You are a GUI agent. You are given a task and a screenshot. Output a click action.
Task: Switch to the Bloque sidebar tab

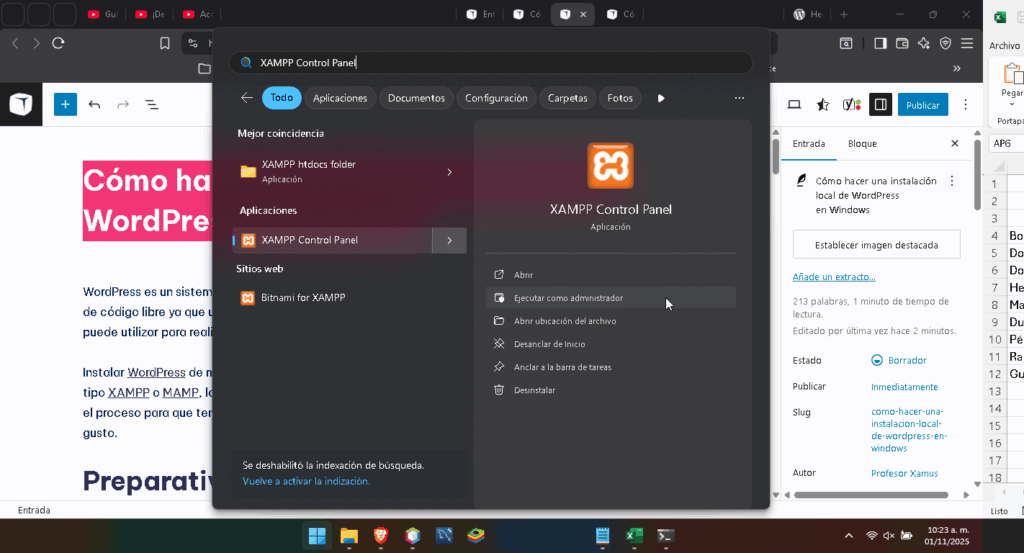point(862,144)
